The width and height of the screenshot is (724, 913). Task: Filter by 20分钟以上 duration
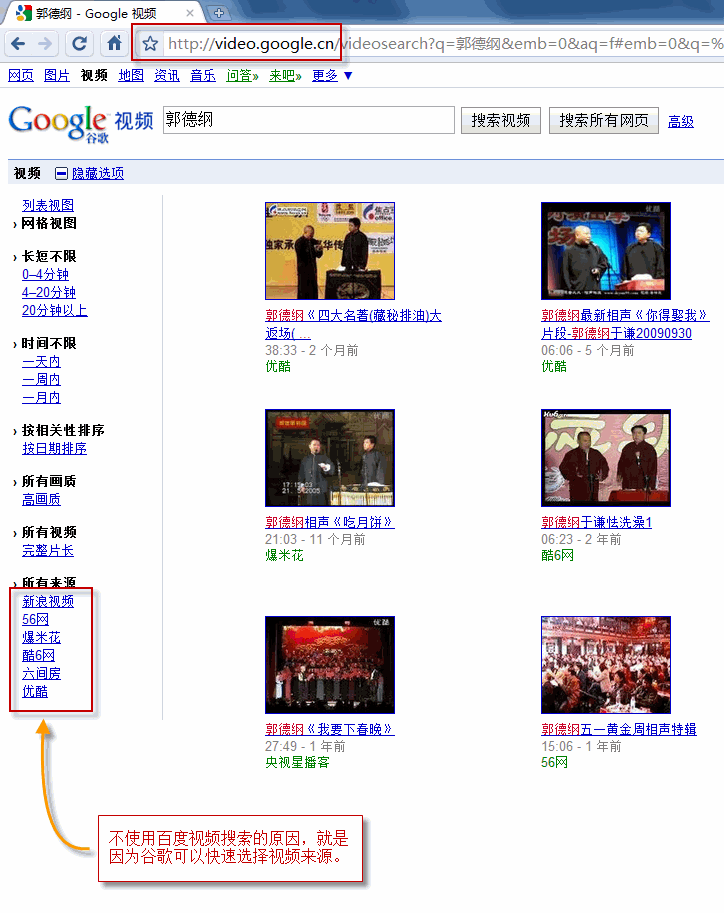[55, 310]
